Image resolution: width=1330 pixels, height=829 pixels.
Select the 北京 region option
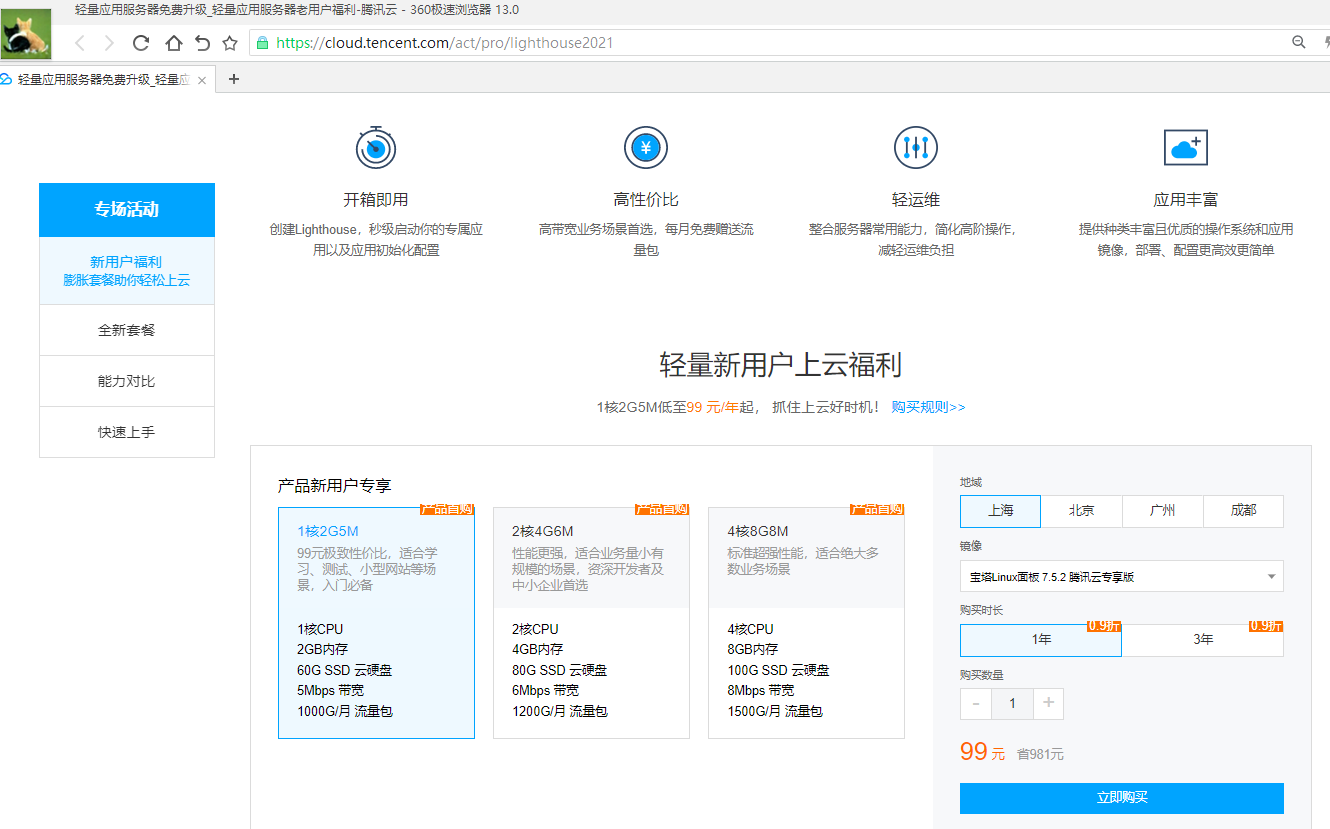pyautogui.click(x=1081, y=510)
